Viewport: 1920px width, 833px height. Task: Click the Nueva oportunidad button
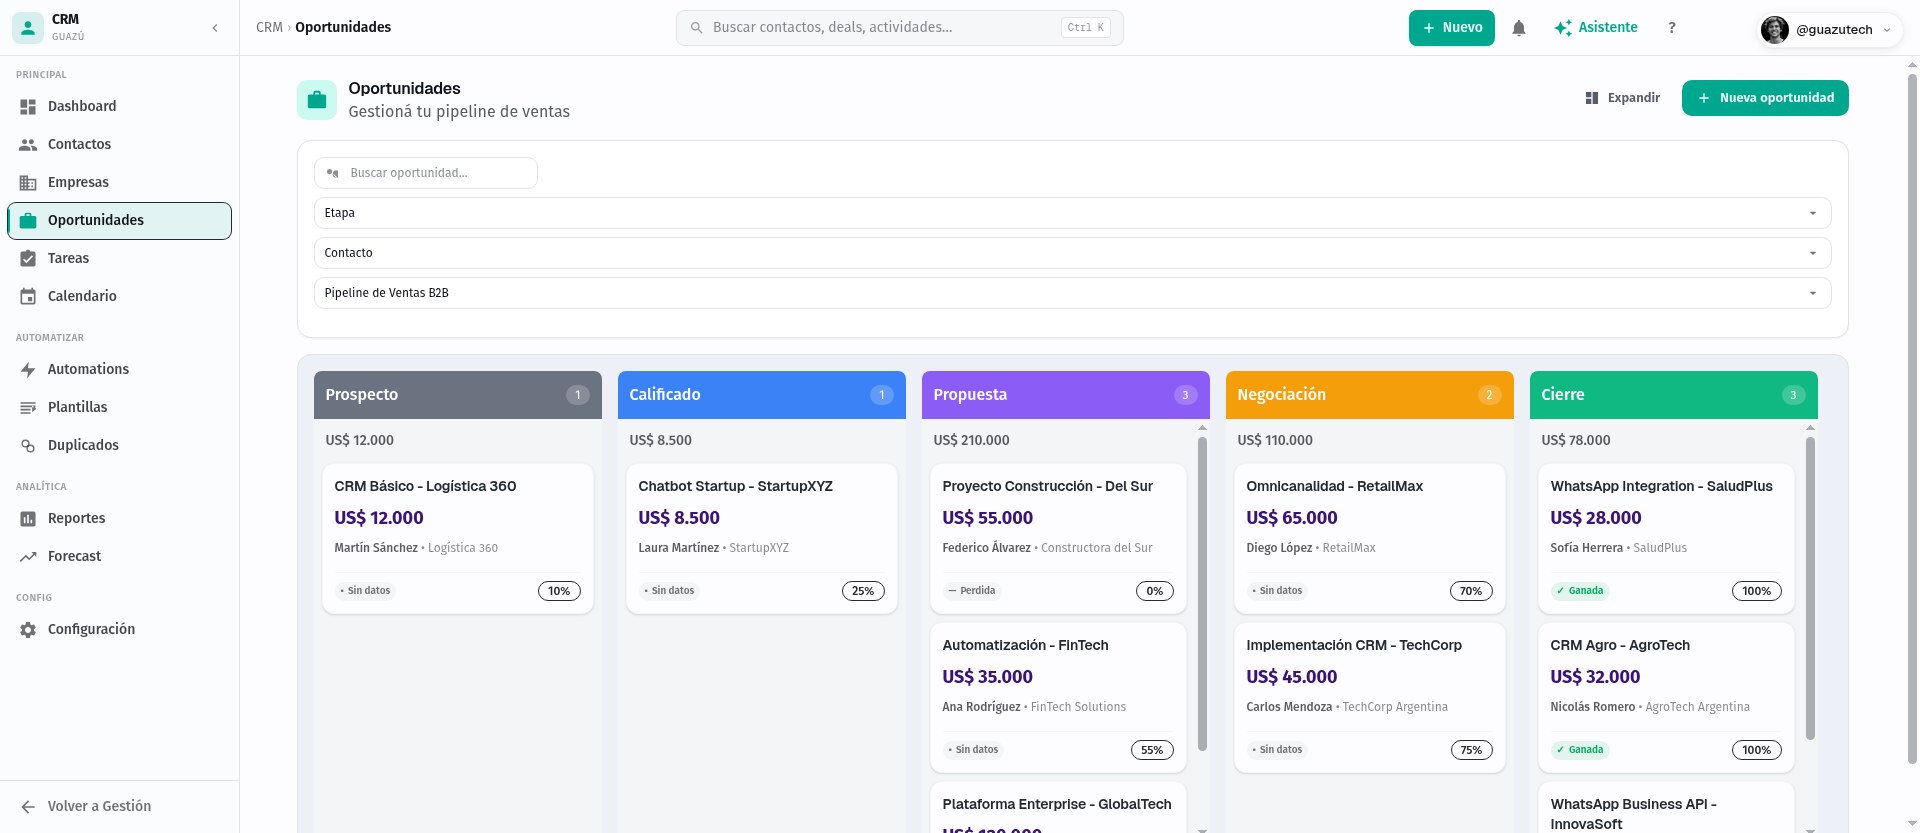click(x=1765, y=98)
